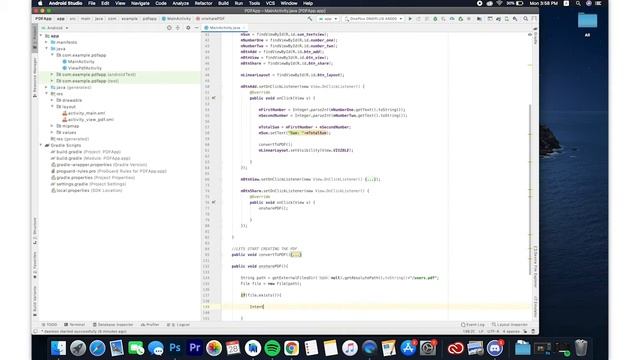Open the Trash in the Dock

coord(581,348)
